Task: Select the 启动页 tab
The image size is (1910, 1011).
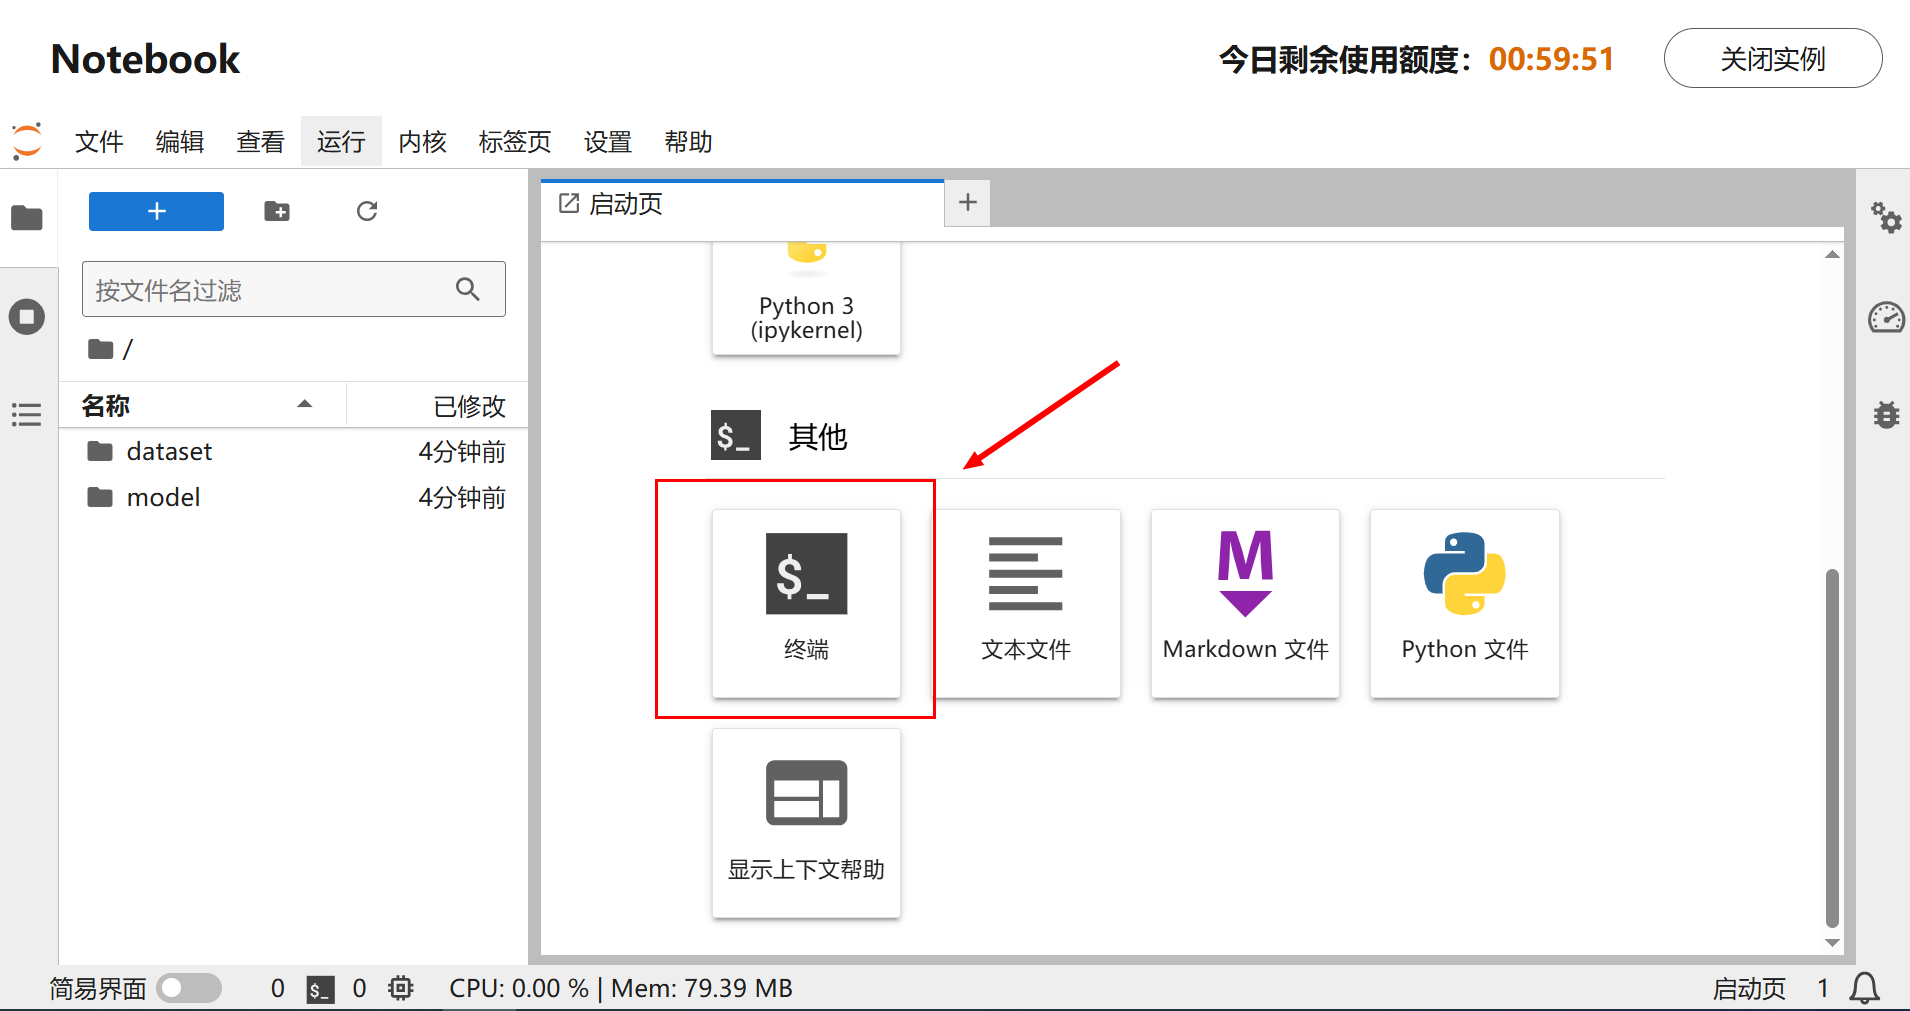Action: [x=742, y=204]
